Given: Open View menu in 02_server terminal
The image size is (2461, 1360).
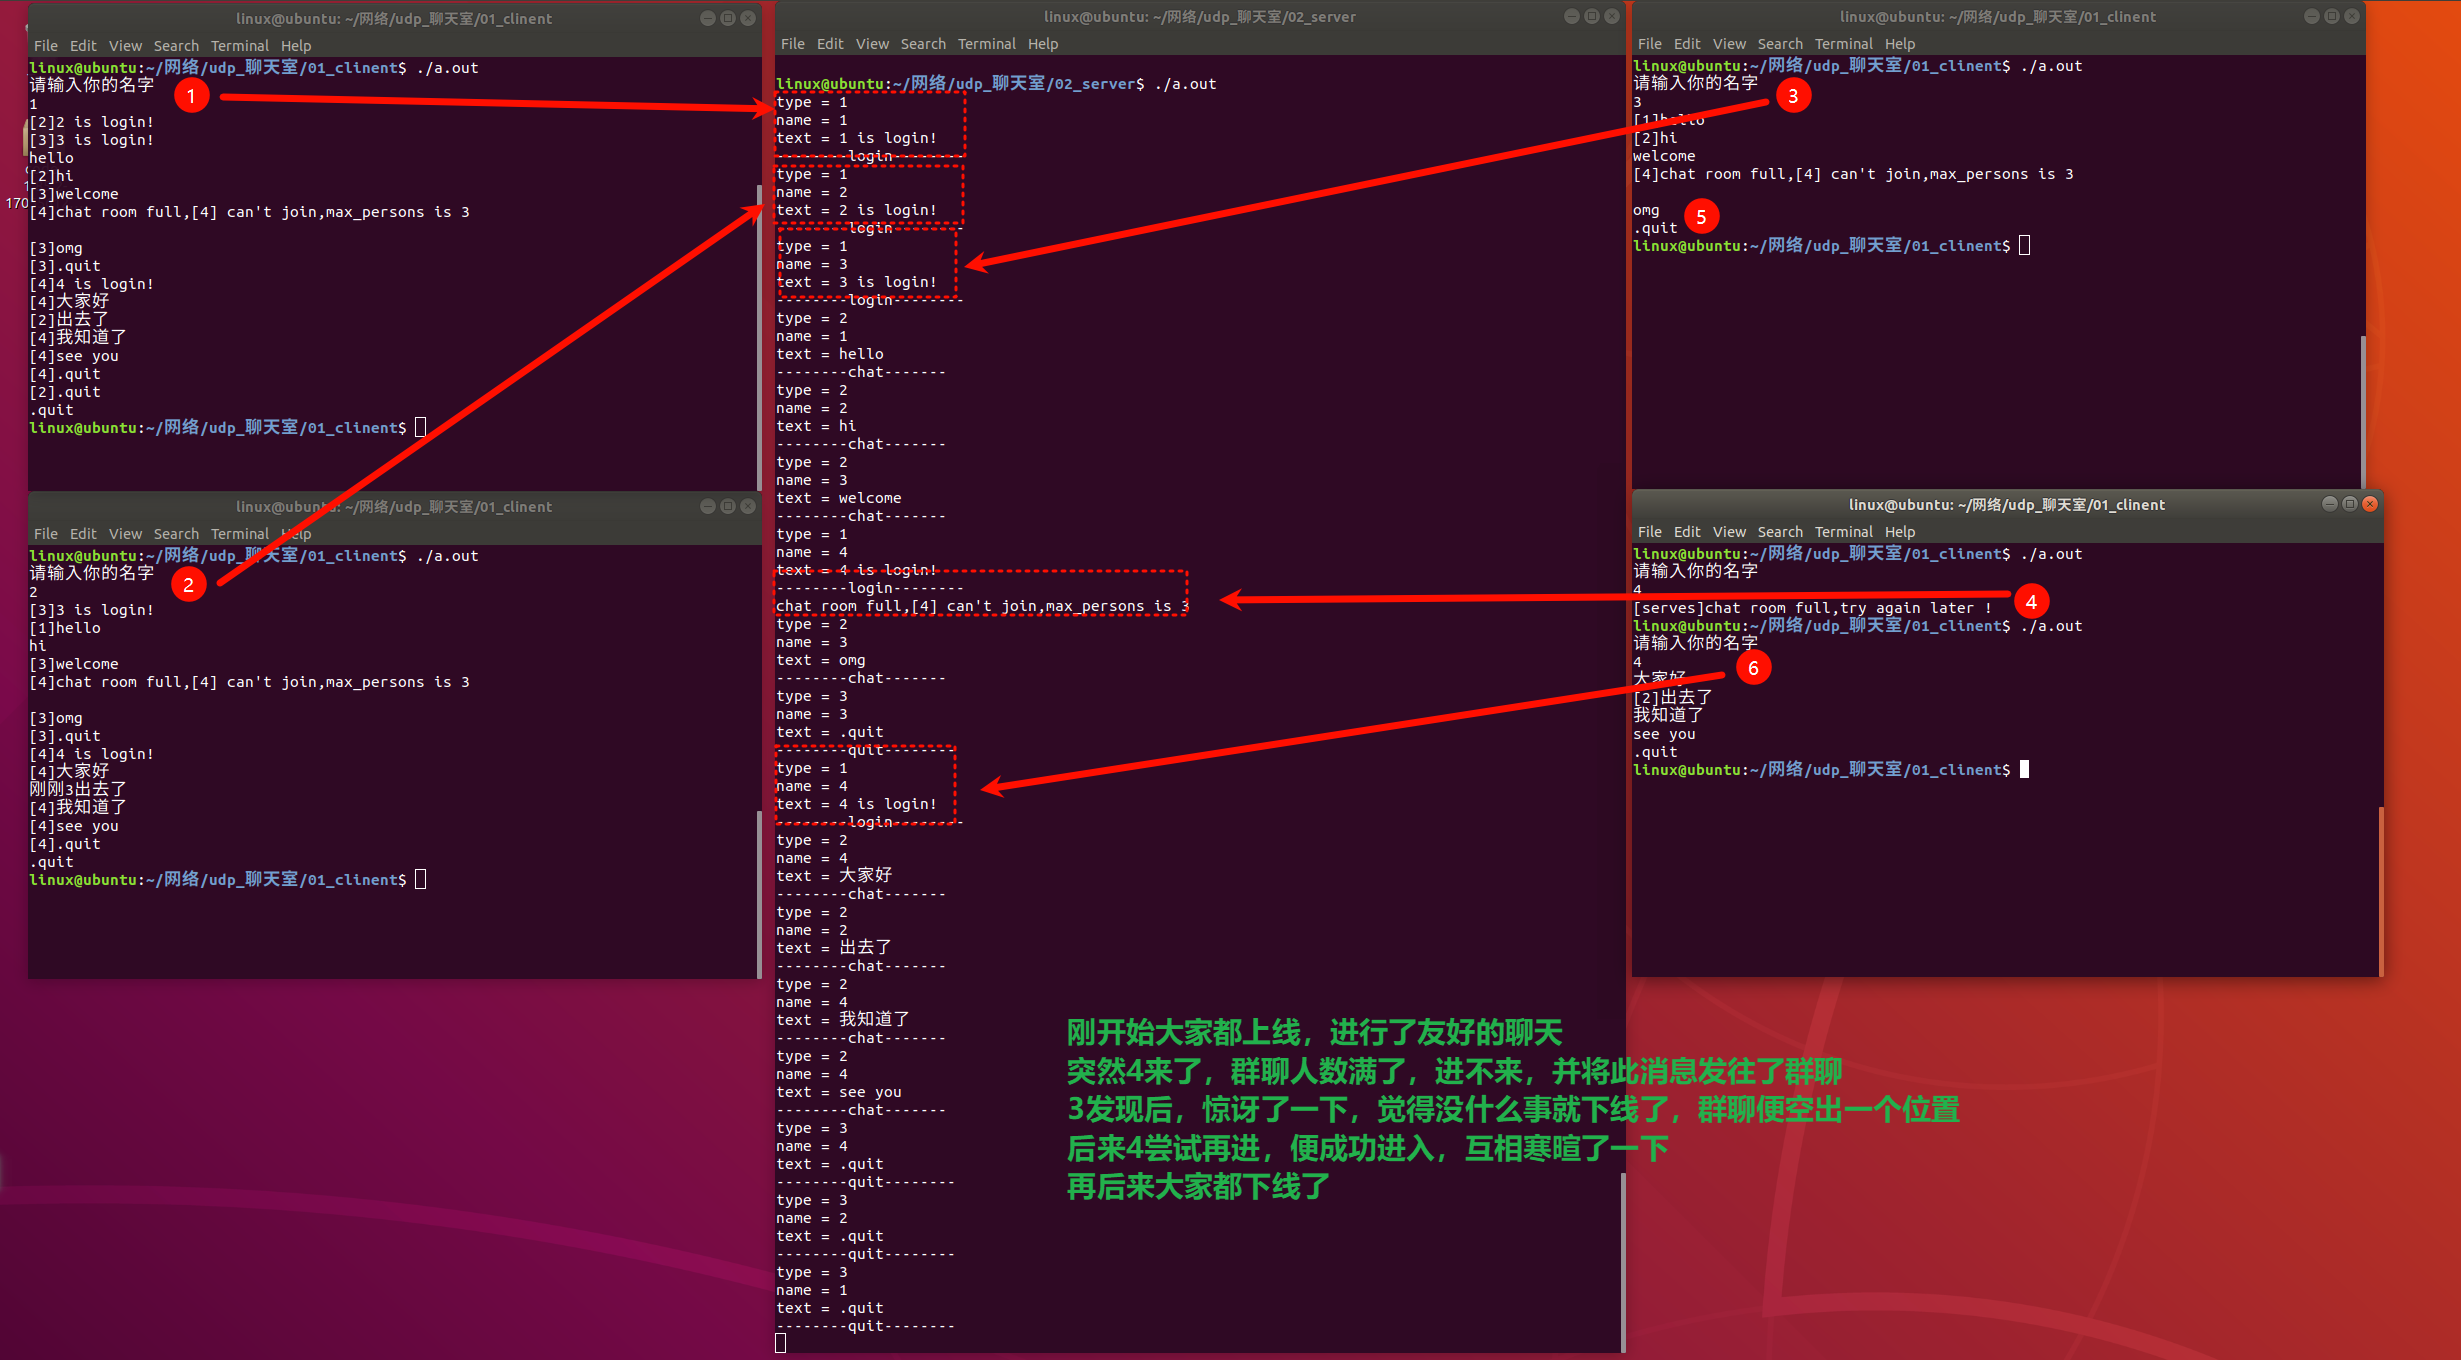Looking at the screenshot, I should pos(871,44).
